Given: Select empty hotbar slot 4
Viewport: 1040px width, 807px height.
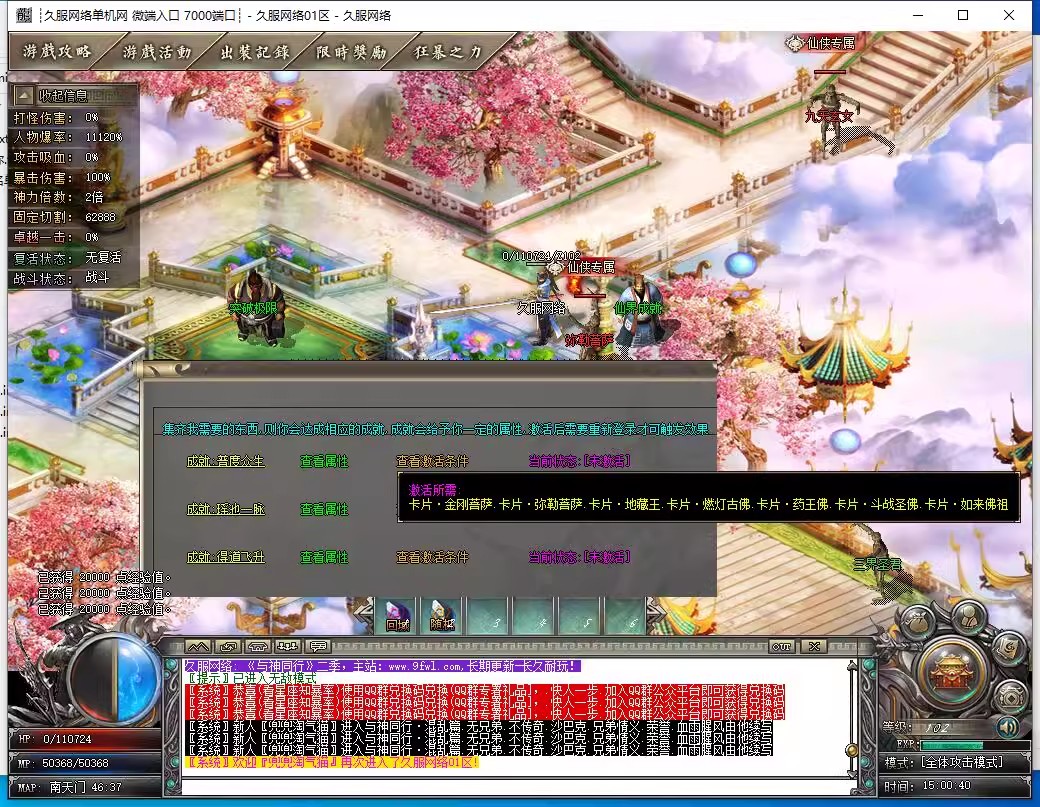Looking at the screenshot, I should pos(533,615).
